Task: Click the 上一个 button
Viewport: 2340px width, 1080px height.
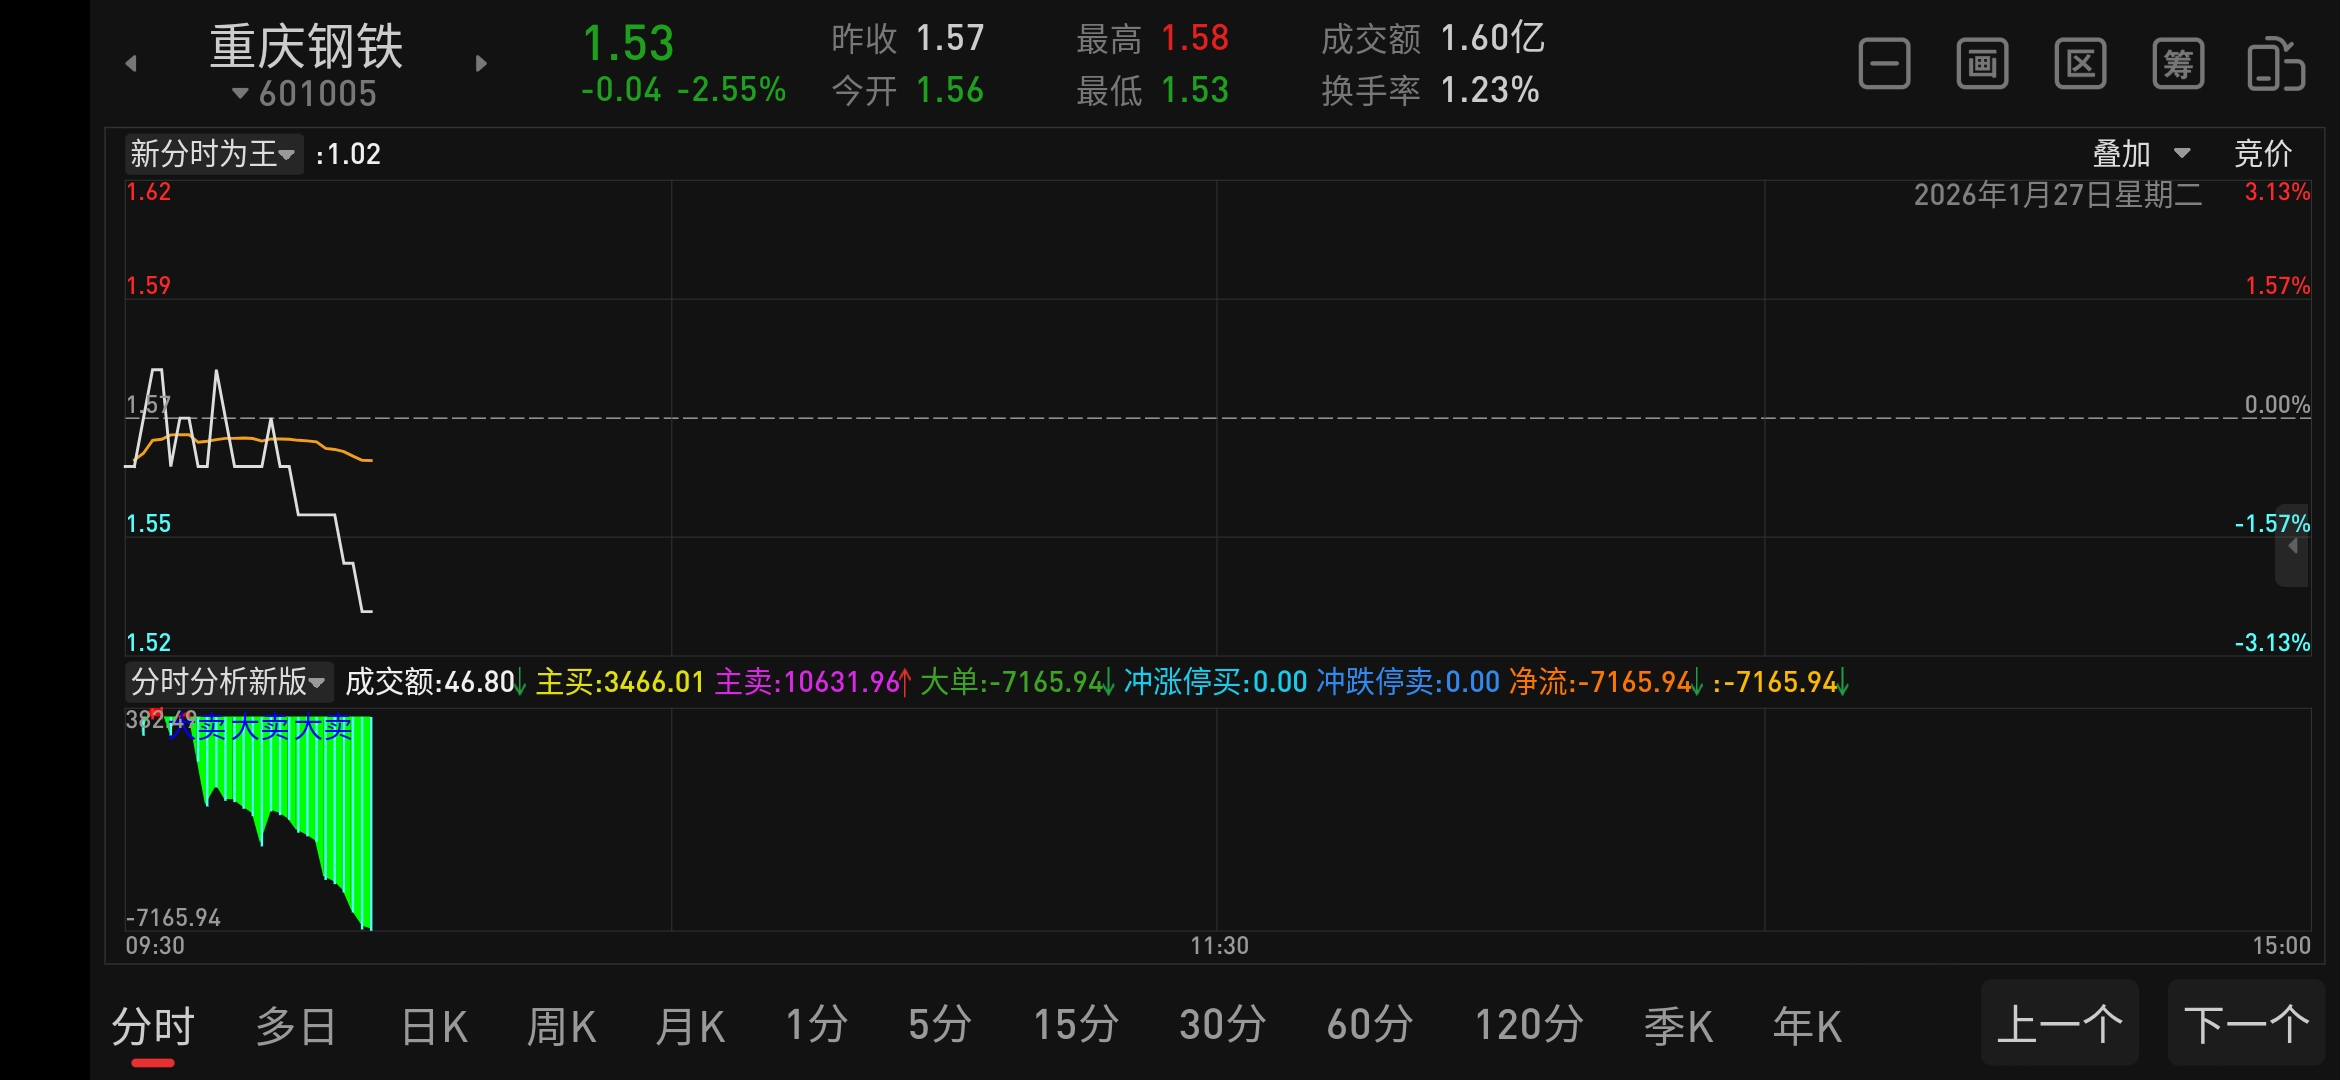Action: tap(2059, 1024)
